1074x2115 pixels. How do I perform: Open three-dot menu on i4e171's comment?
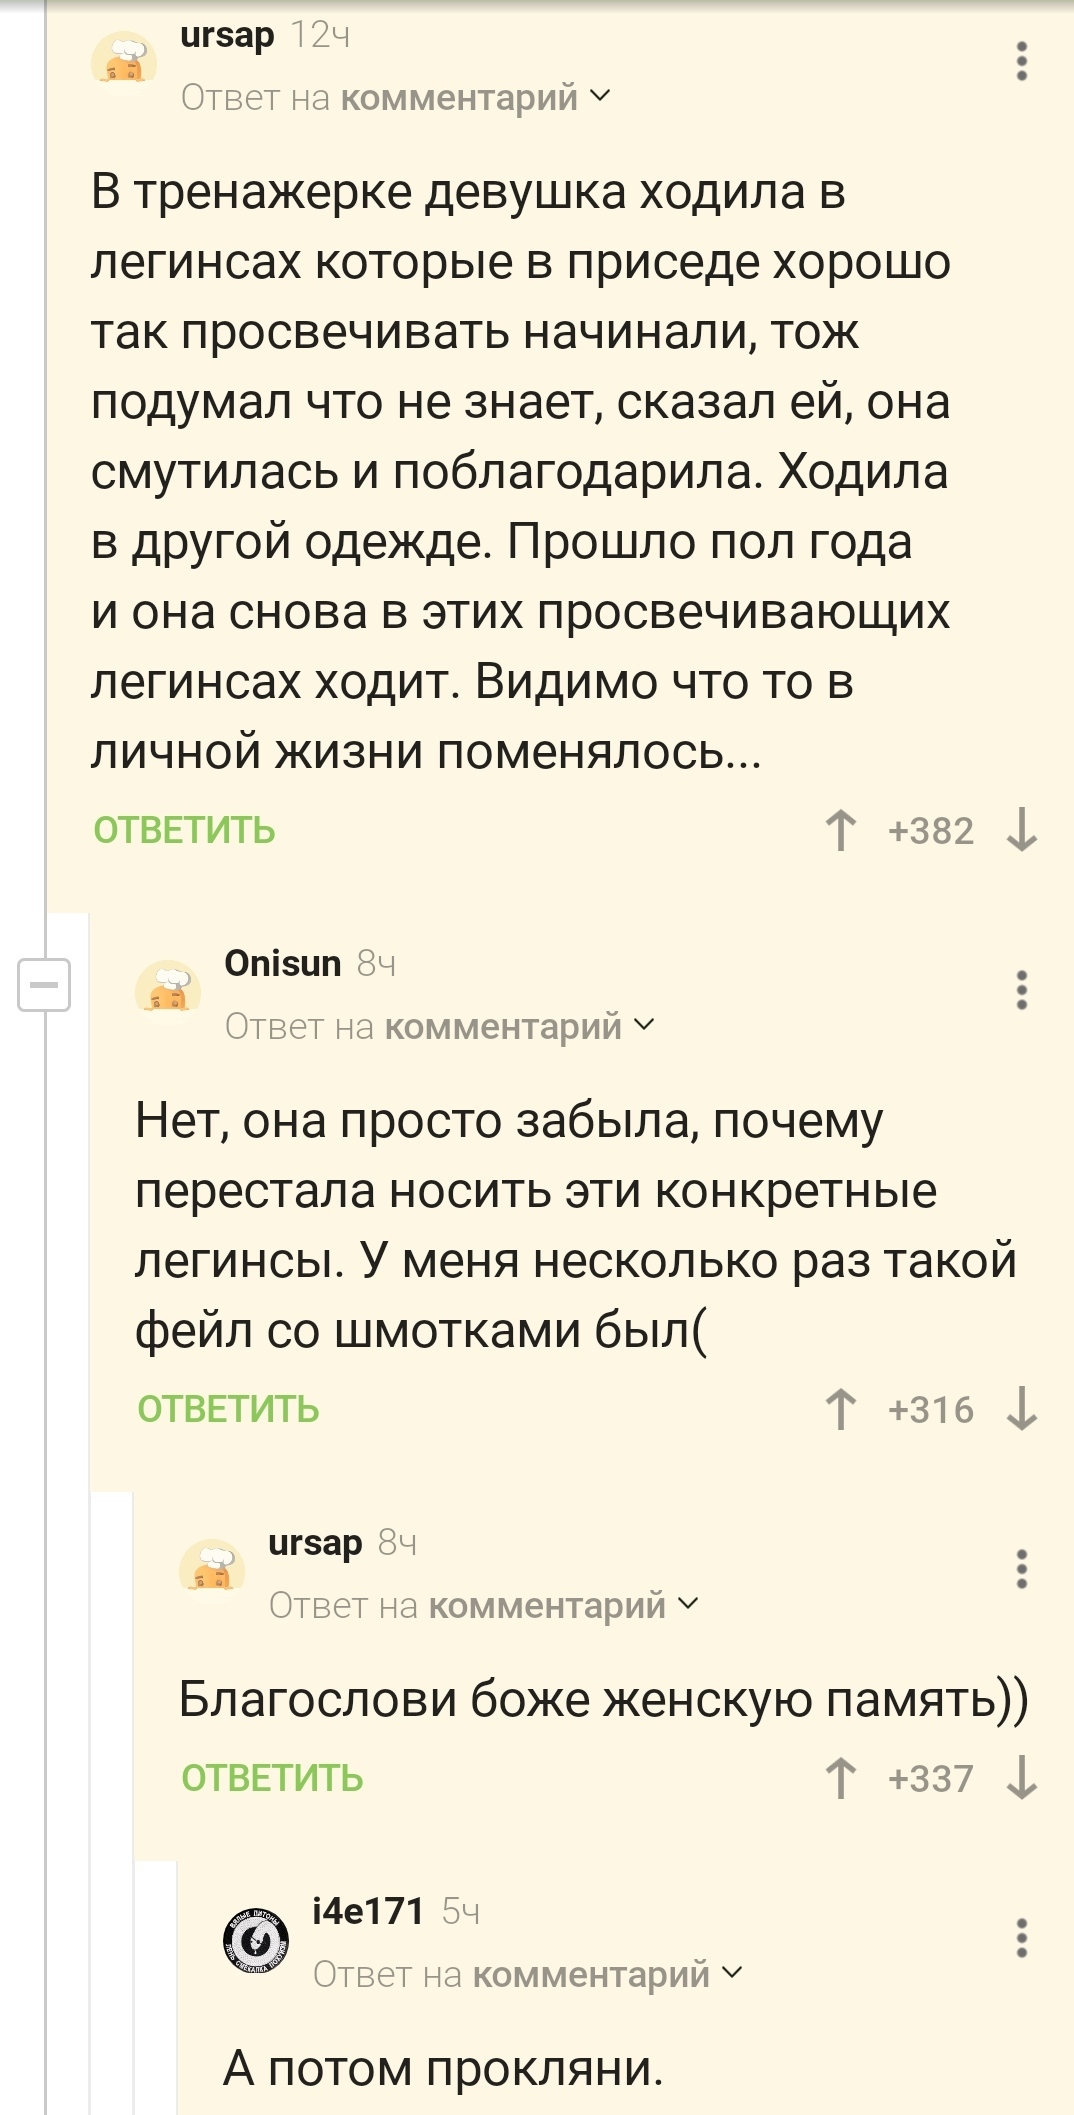(x=1021, y=1938)
